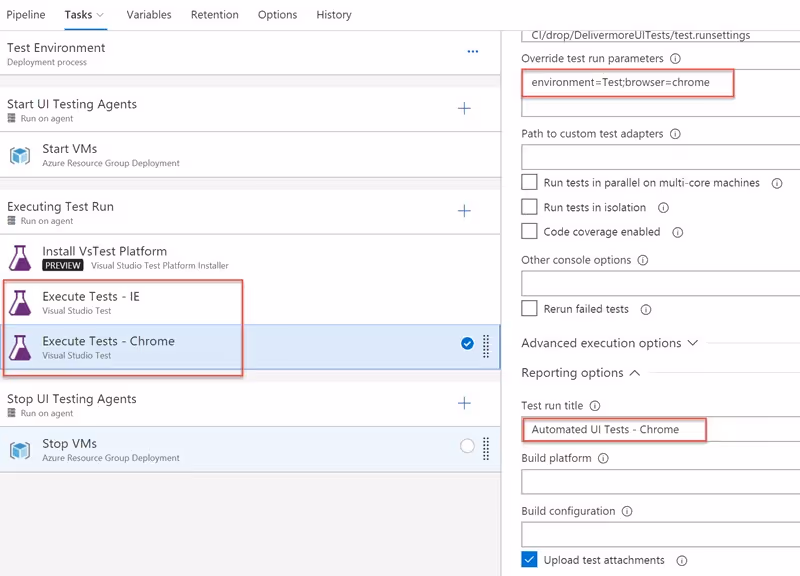Click the PREVIEW badge on Install VsTest

[x=63, y=265]
